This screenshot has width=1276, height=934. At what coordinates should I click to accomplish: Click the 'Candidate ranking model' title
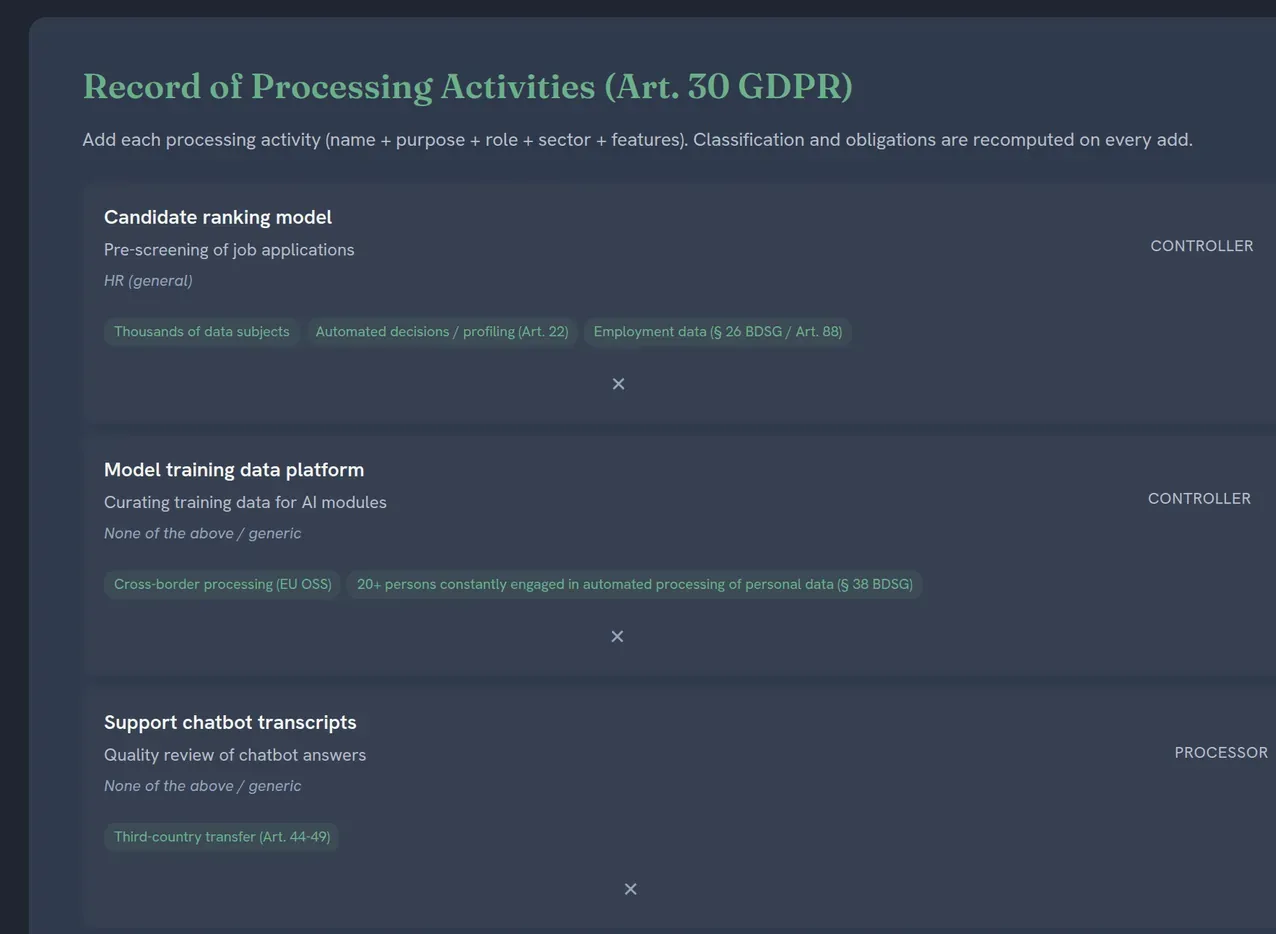pyautogui.click(x=218, y=217)
